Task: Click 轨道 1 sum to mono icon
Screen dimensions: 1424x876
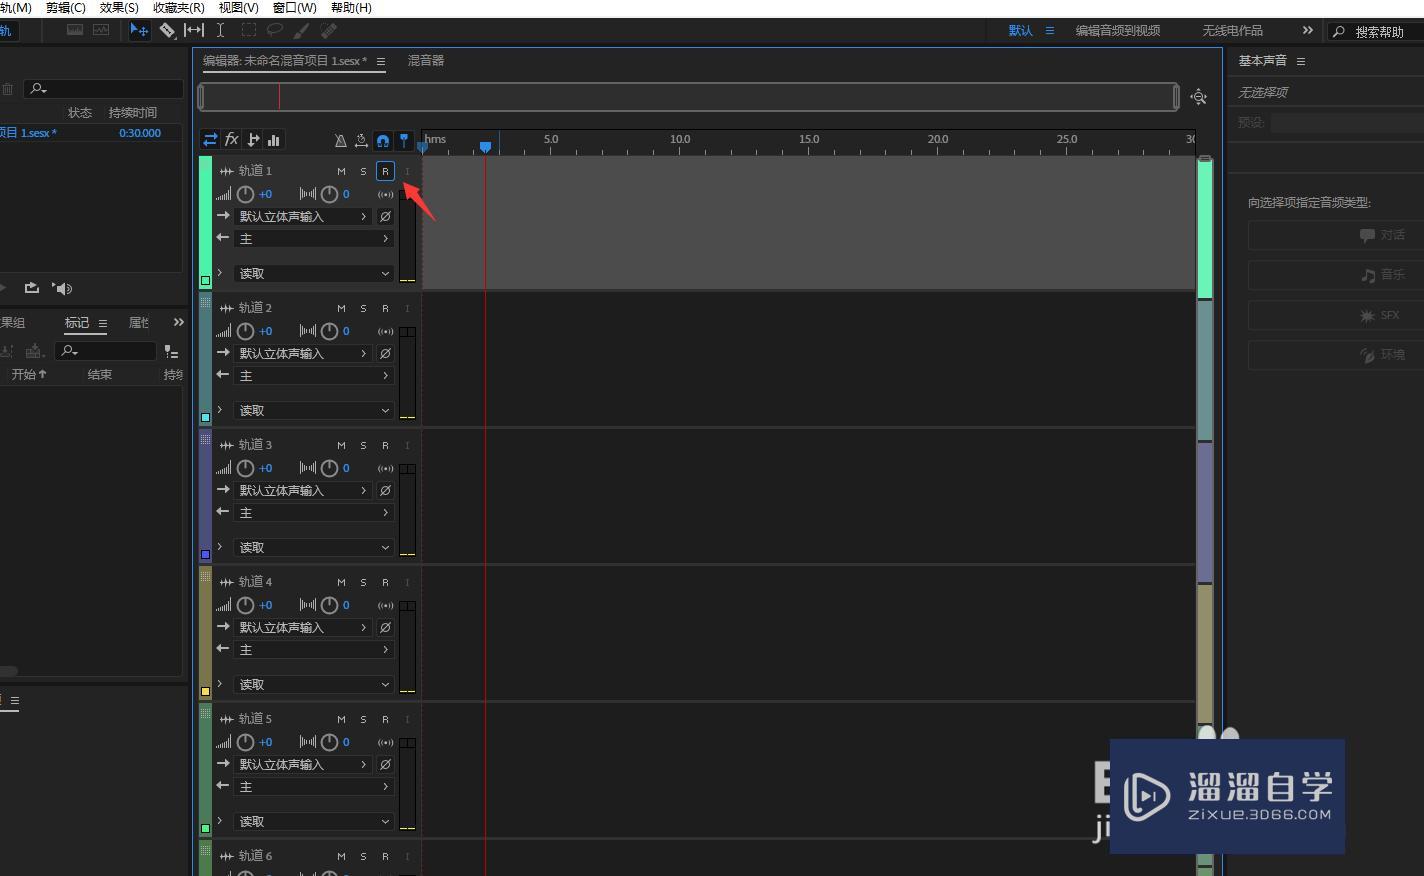Action: (x=385, y=195)
